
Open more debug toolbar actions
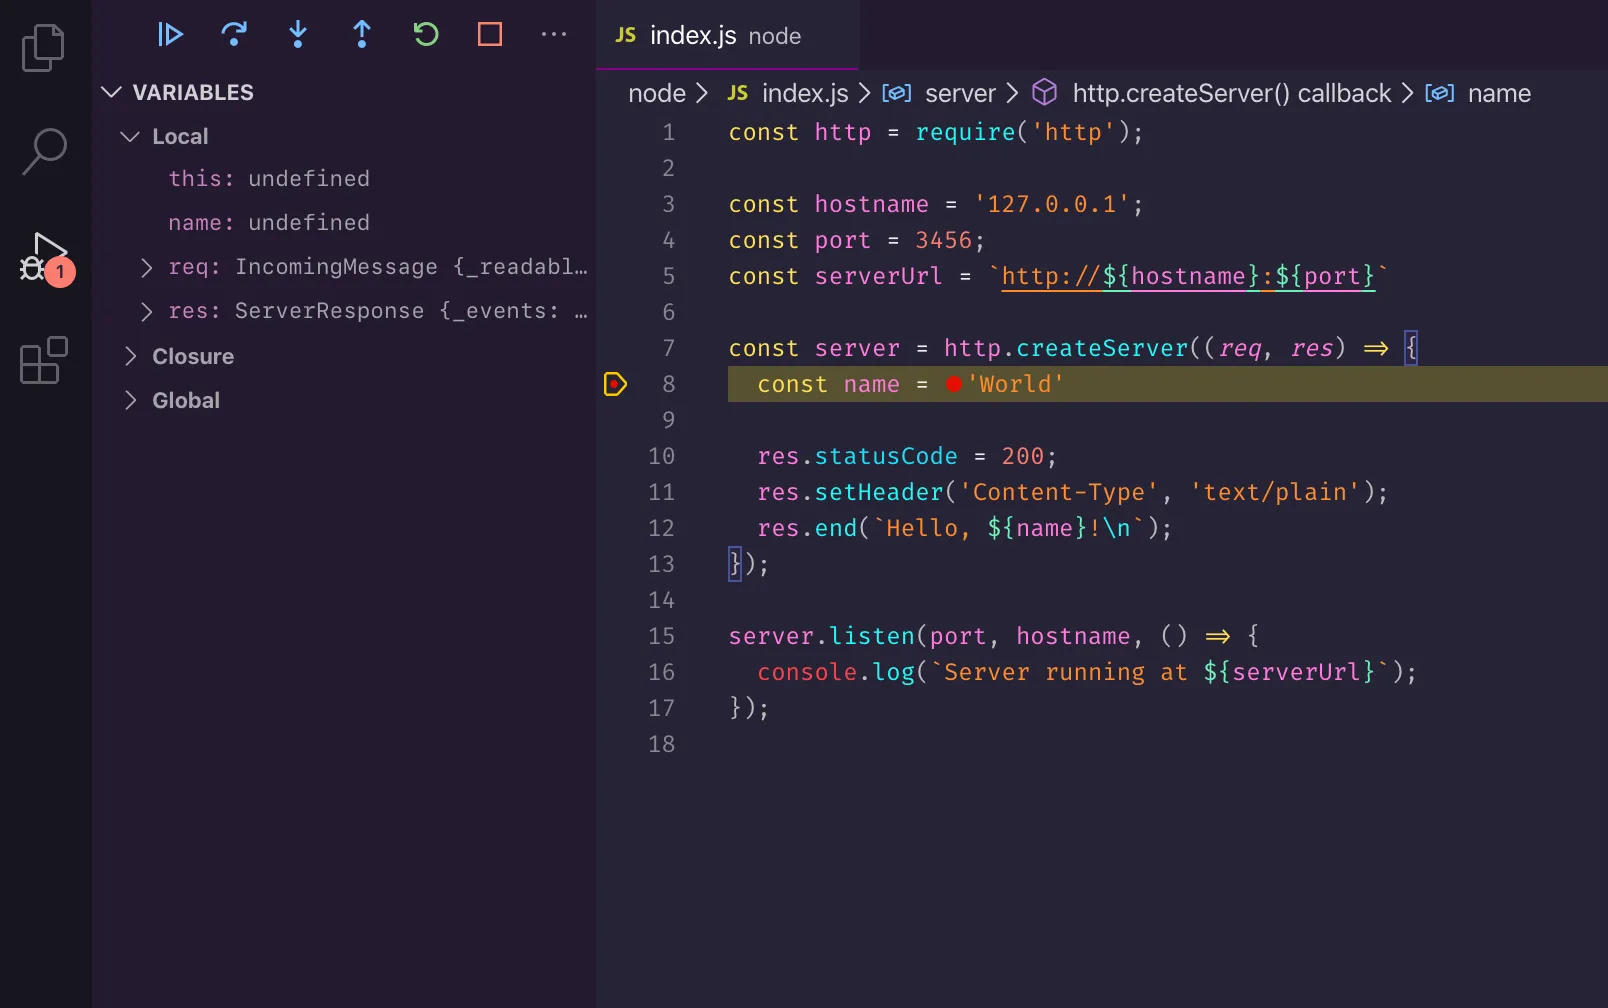[554, 35]
